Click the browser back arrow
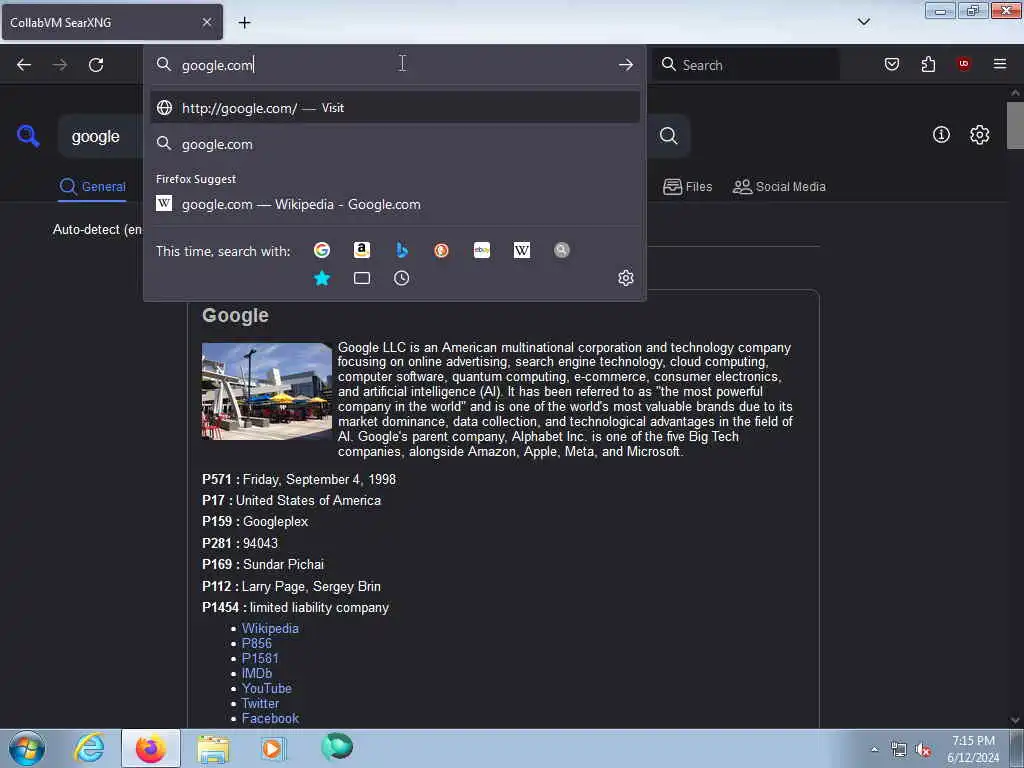Screen dimensions: 1024x768 (x=24, y=65)
